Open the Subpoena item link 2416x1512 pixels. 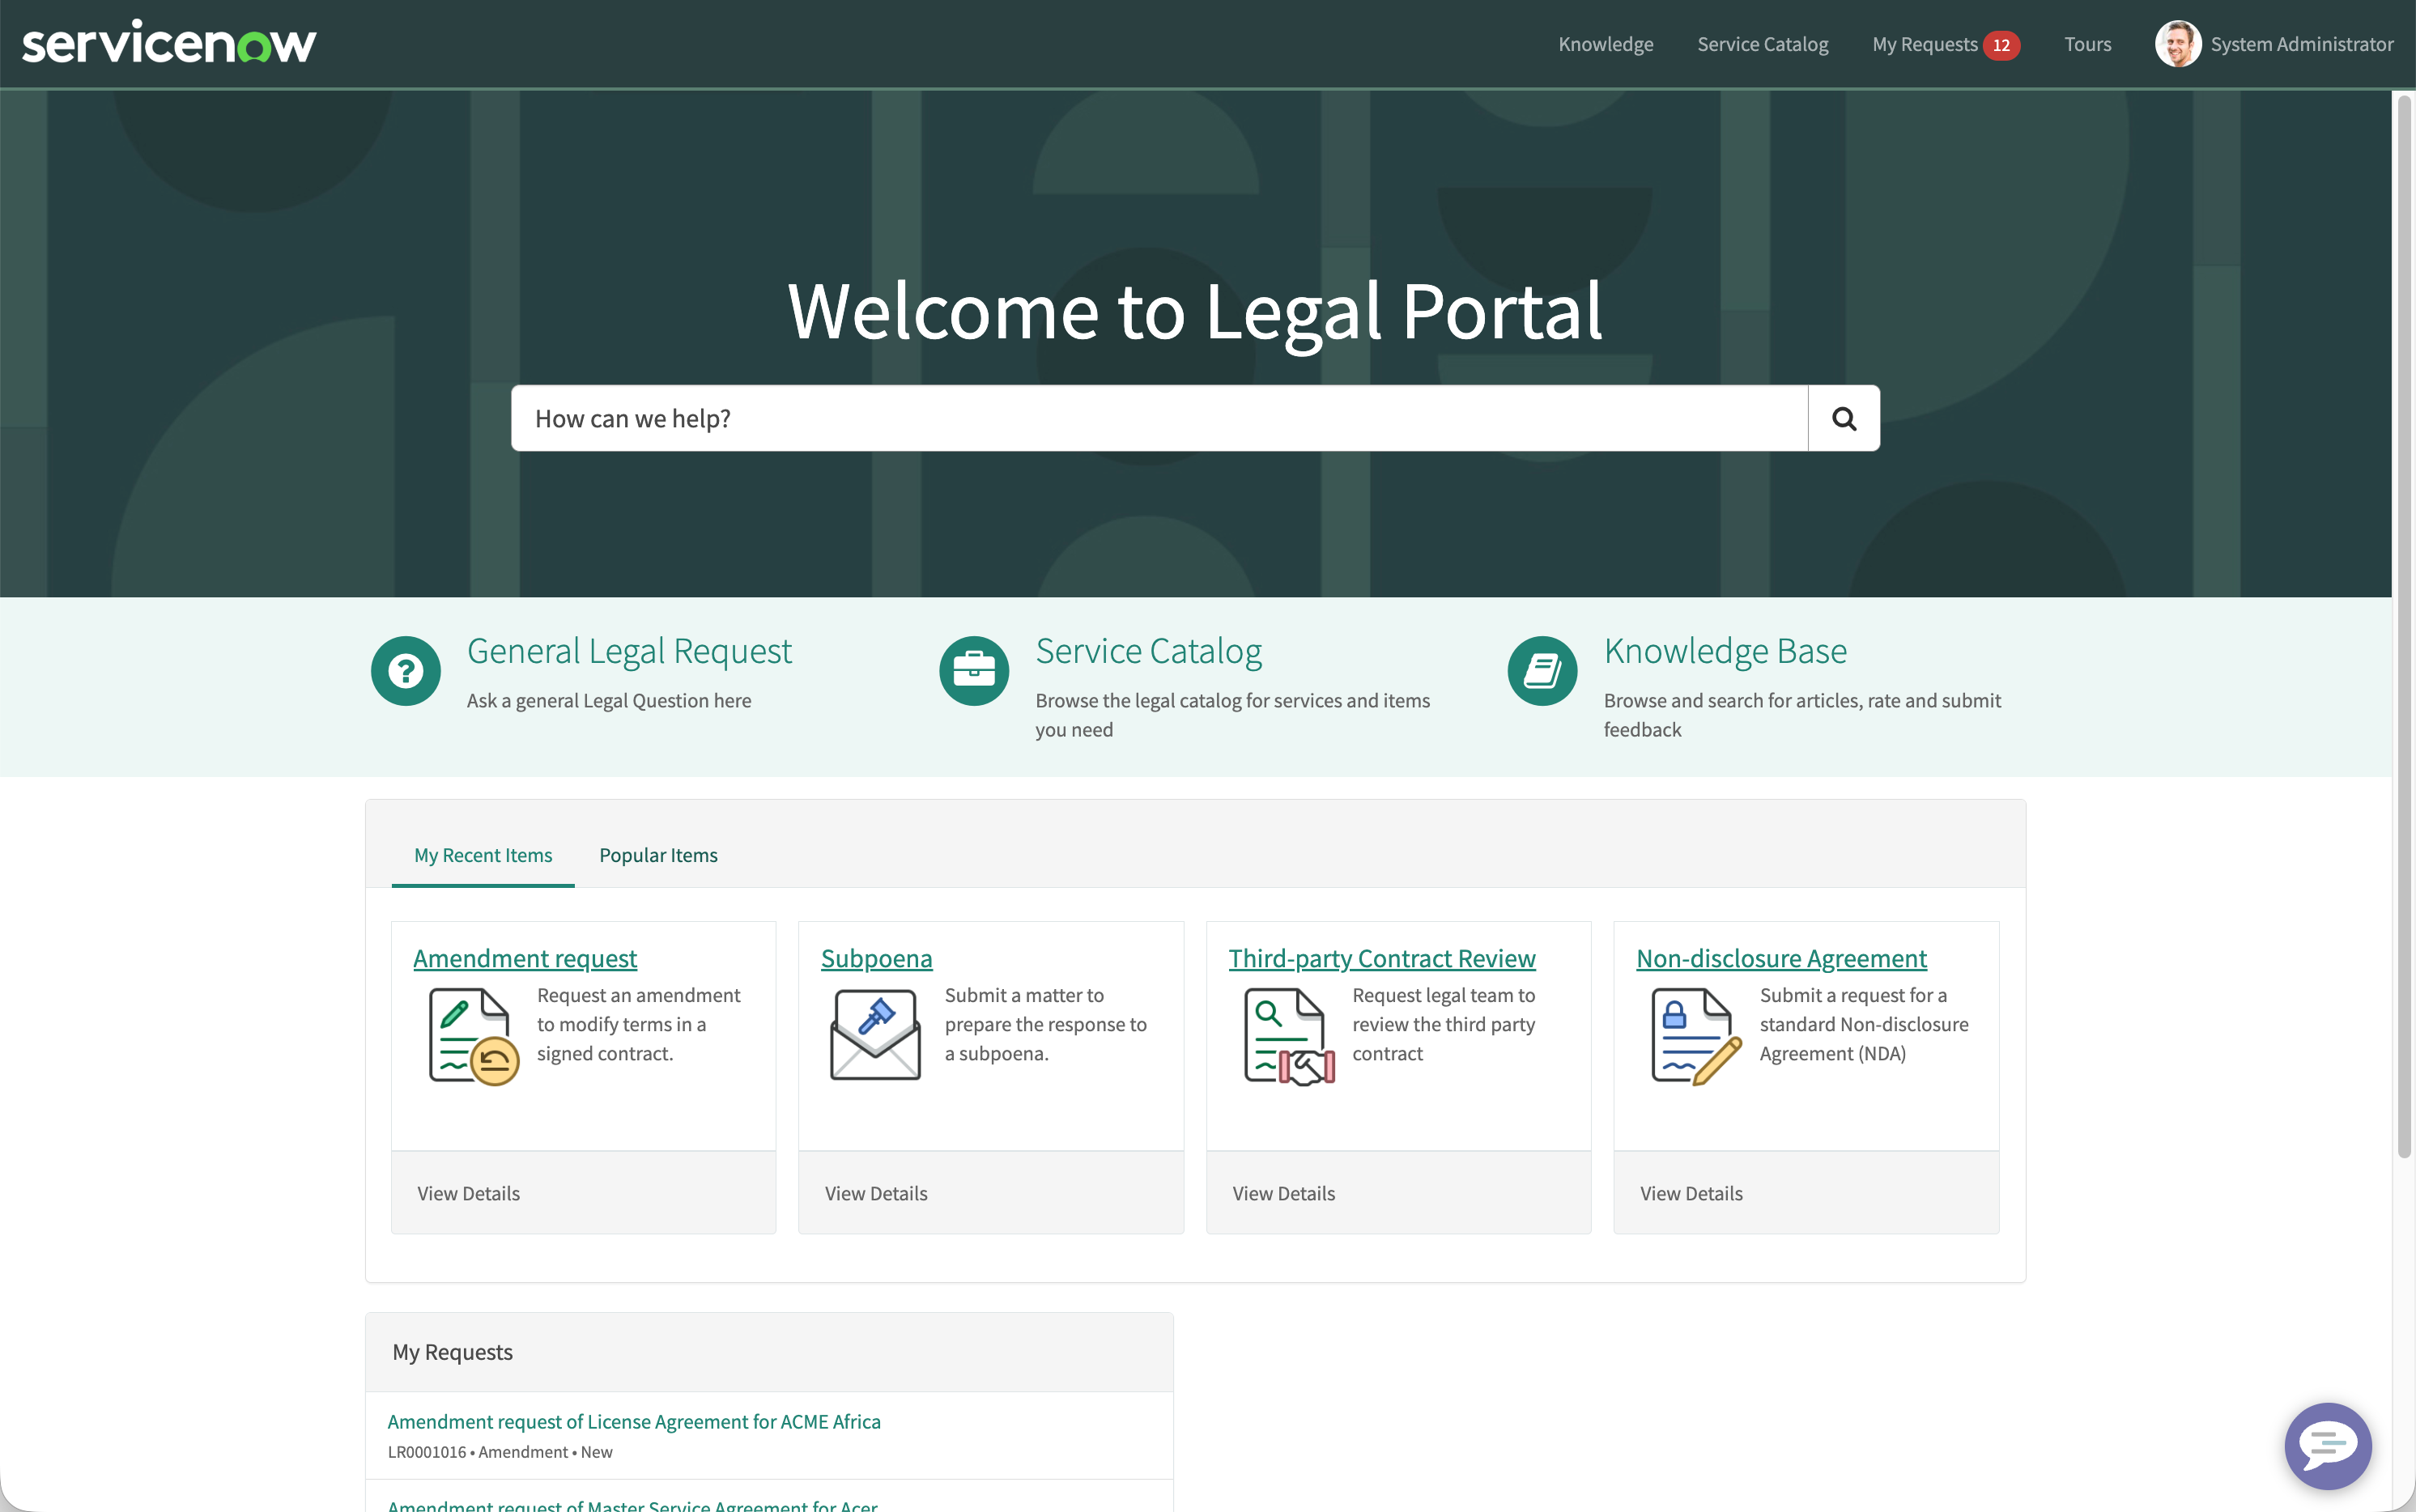[876, 958]
